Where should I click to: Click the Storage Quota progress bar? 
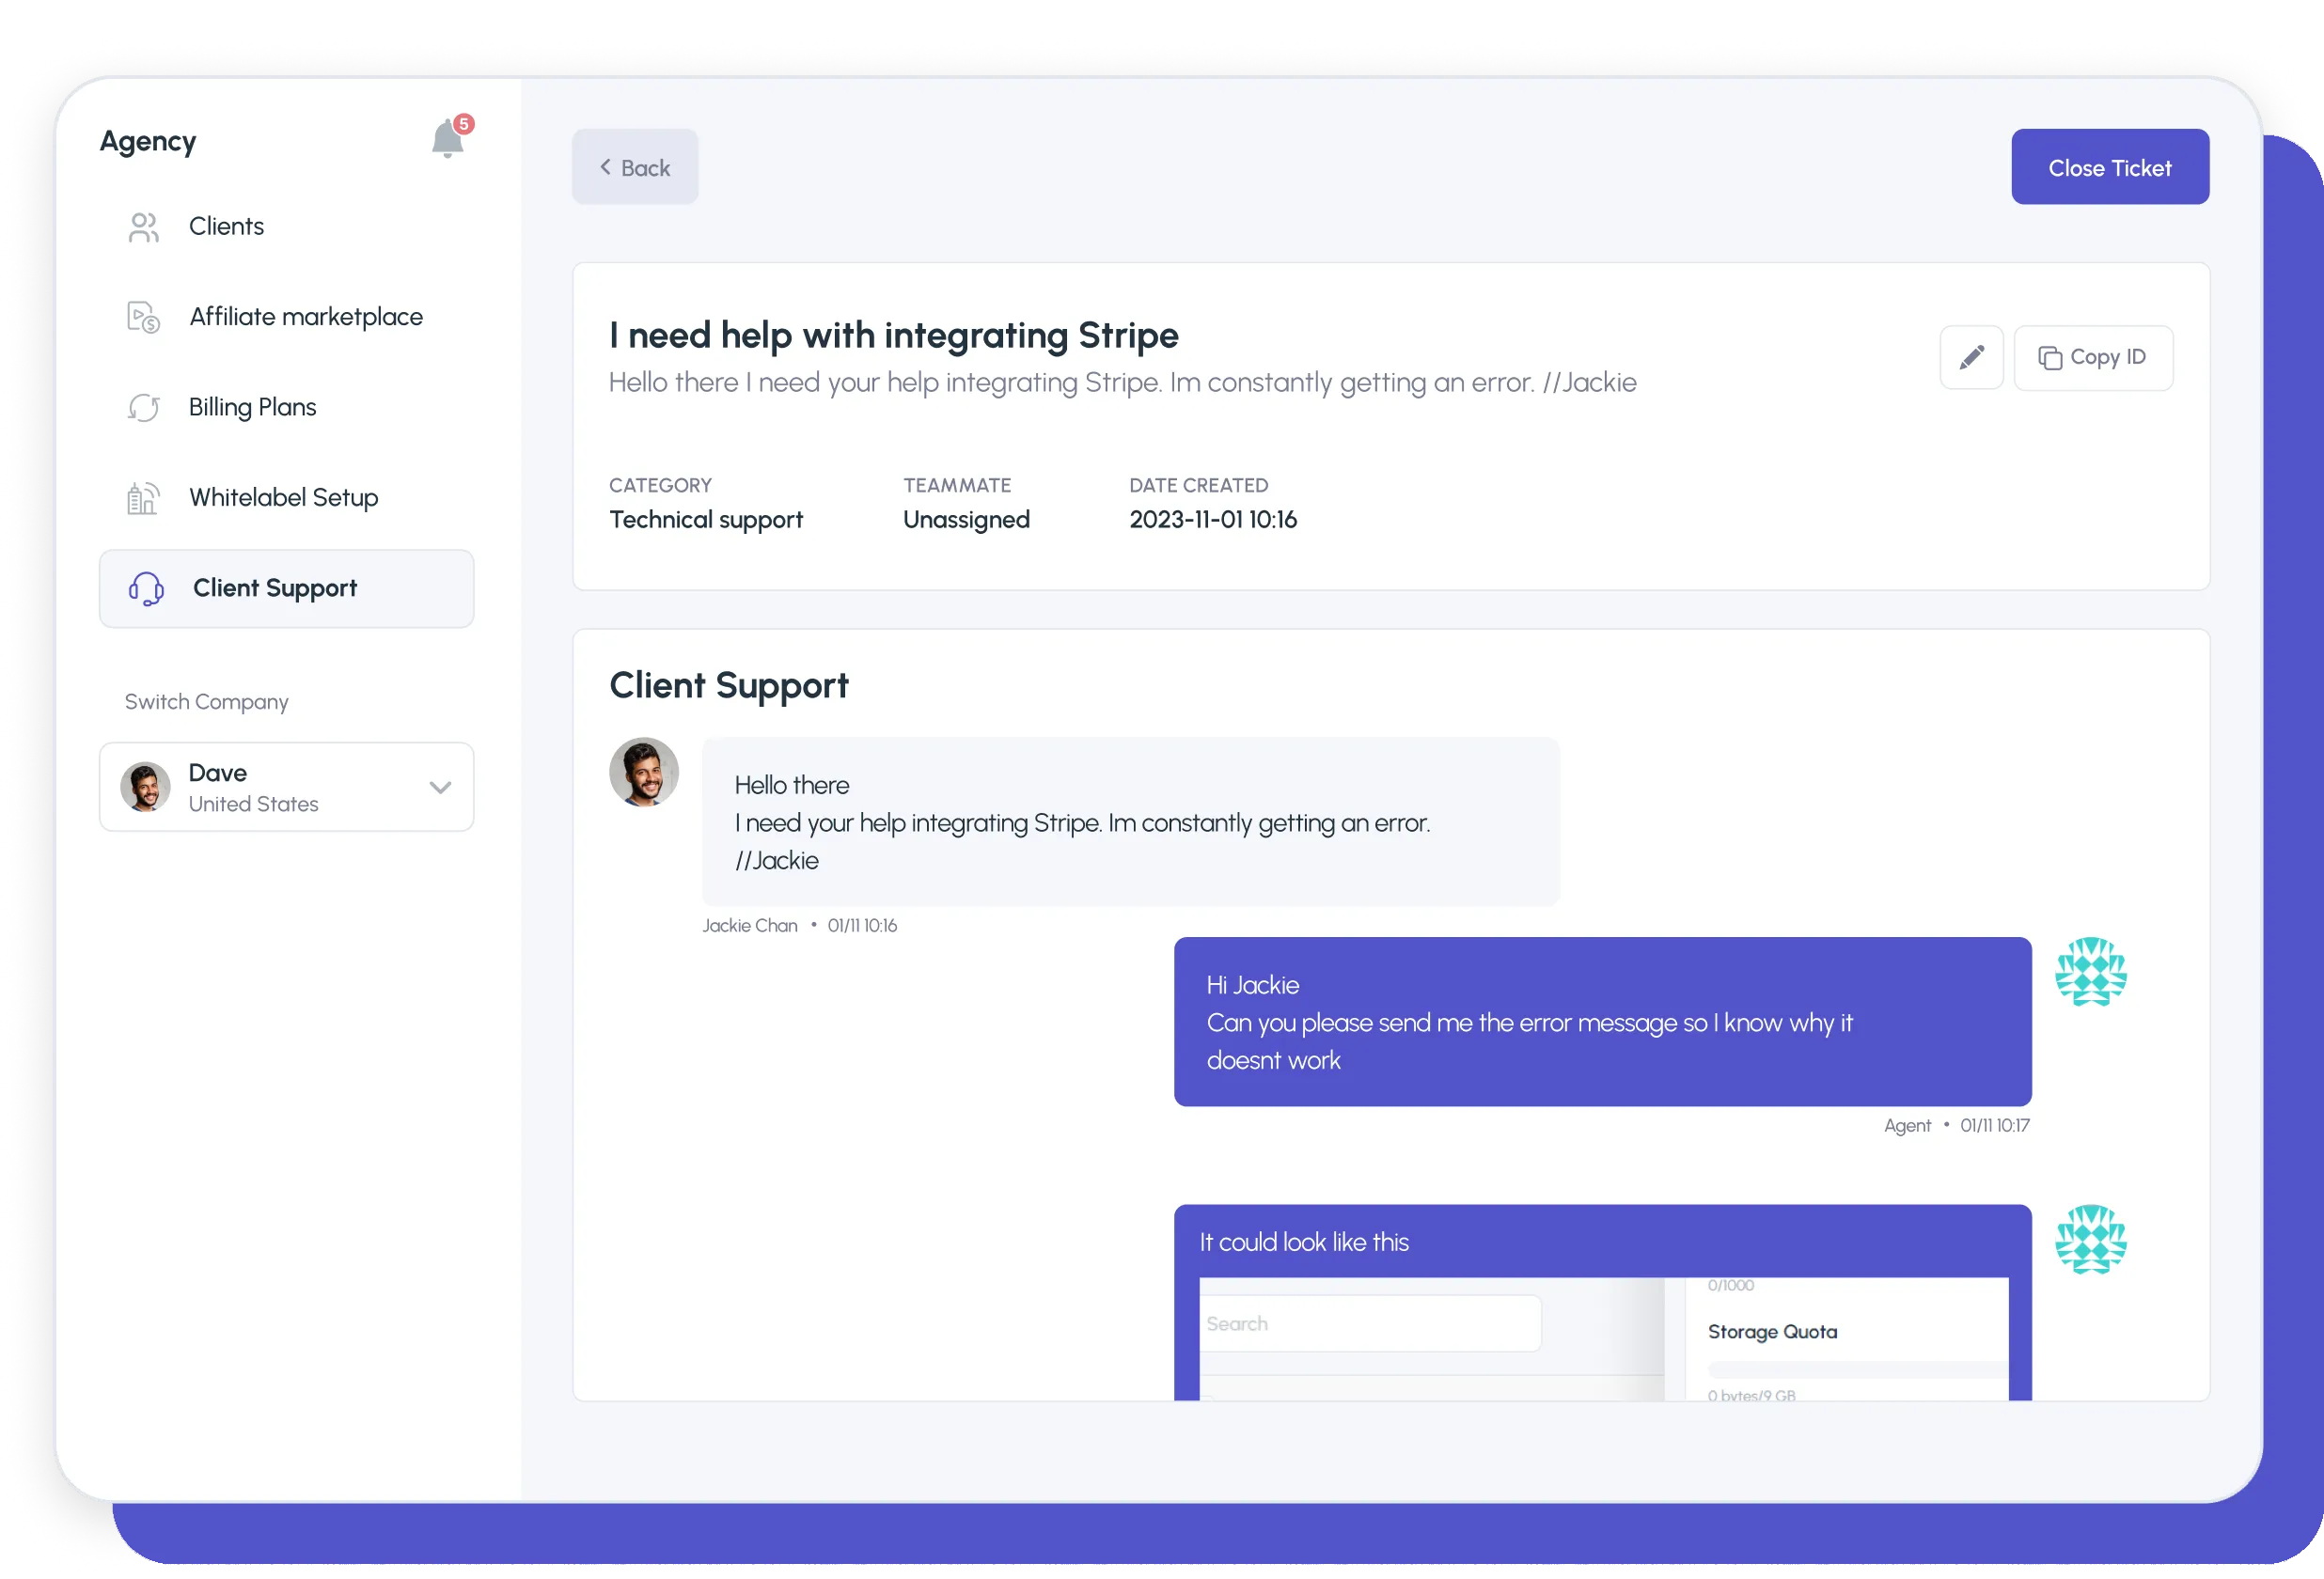1856,1369
